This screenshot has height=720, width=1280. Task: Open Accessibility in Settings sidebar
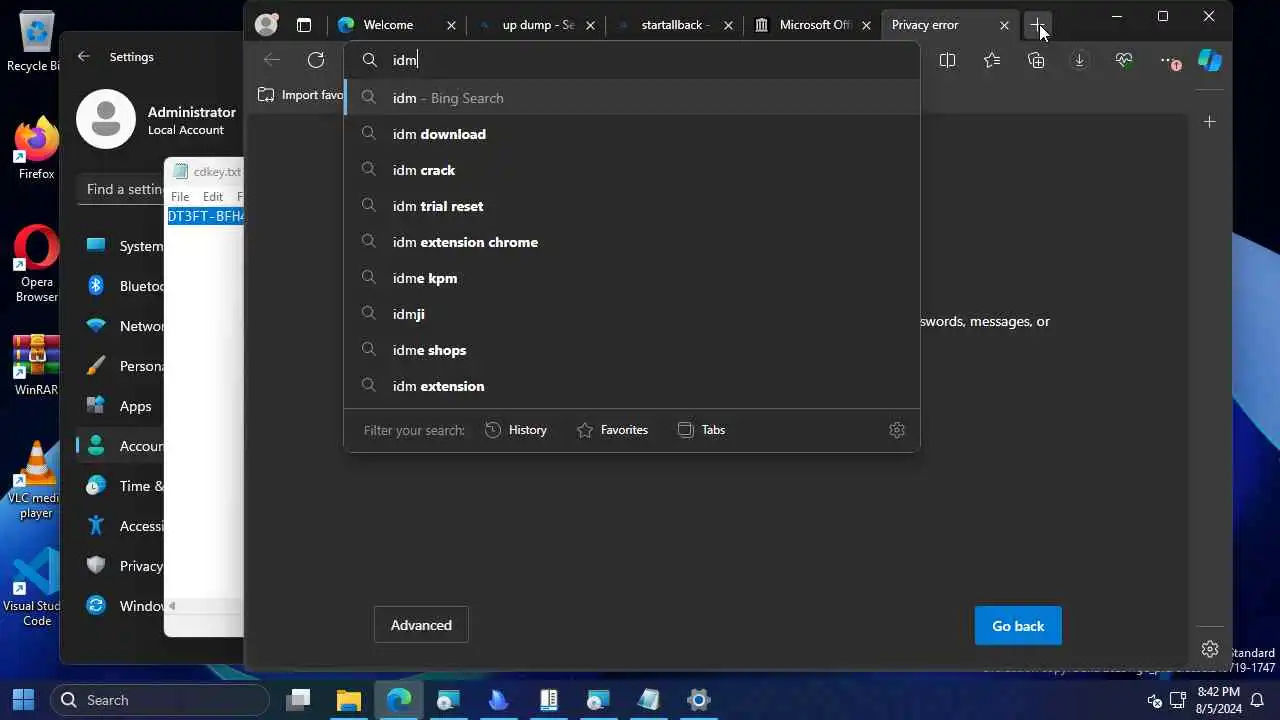122,526
